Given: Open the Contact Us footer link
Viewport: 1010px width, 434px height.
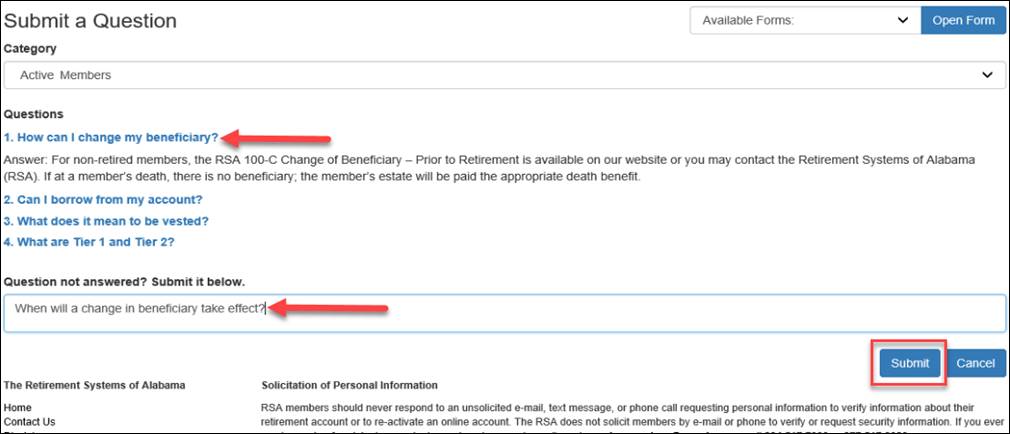Looking at the screenshot, I should click(30, 422).
